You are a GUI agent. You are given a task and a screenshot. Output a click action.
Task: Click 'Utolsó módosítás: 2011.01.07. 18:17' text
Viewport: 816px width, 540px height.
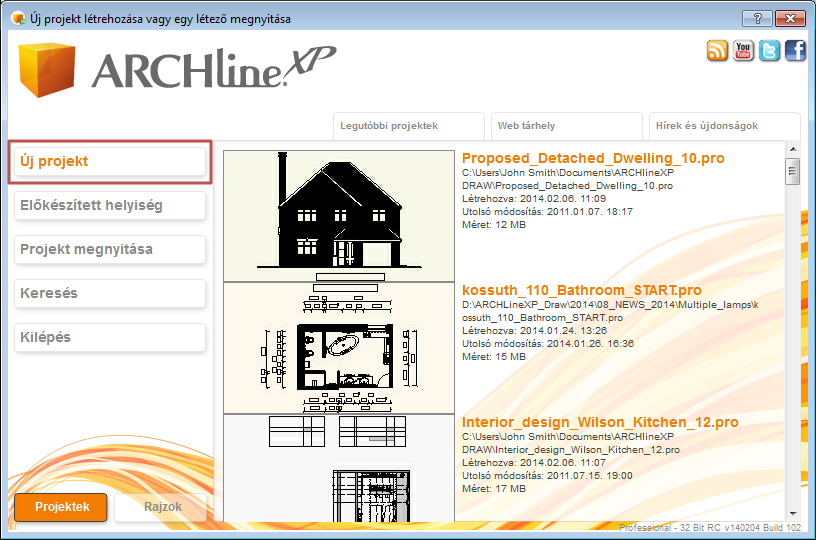(547, 212)
